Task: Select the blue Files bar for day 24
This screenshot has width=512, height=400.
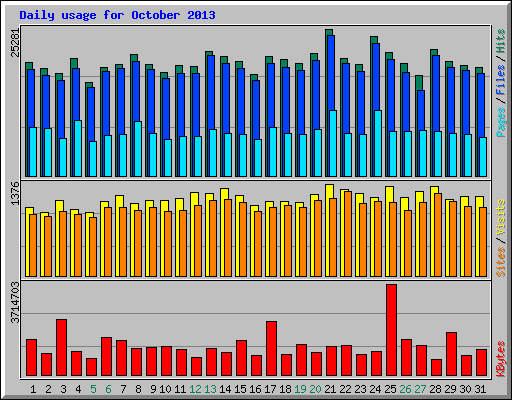Action: [x=376, y=77]
